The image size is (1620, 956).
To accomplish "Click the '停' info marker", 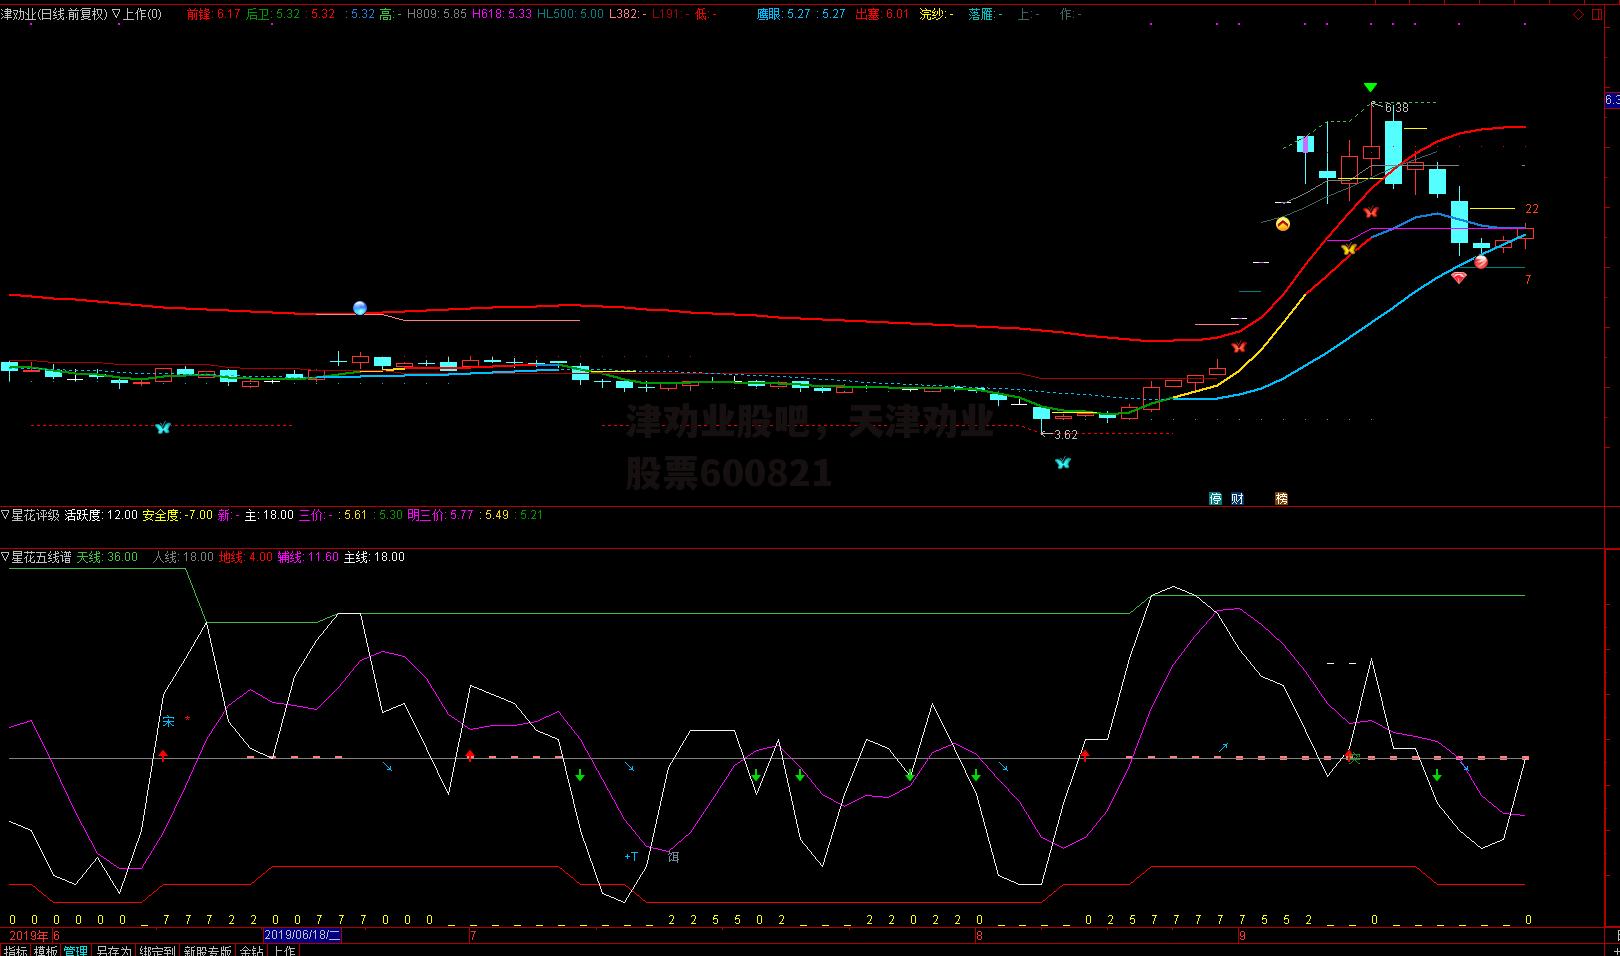I will tap(1216, 498).
